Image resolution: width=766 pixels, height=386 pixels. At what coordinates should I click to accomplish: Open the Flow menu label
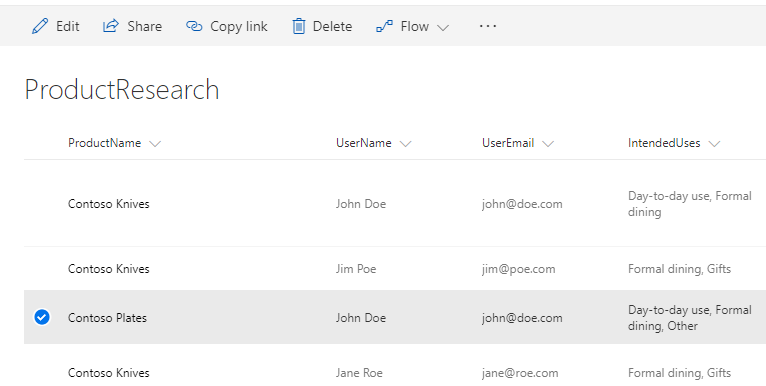(x=415, y=26)
